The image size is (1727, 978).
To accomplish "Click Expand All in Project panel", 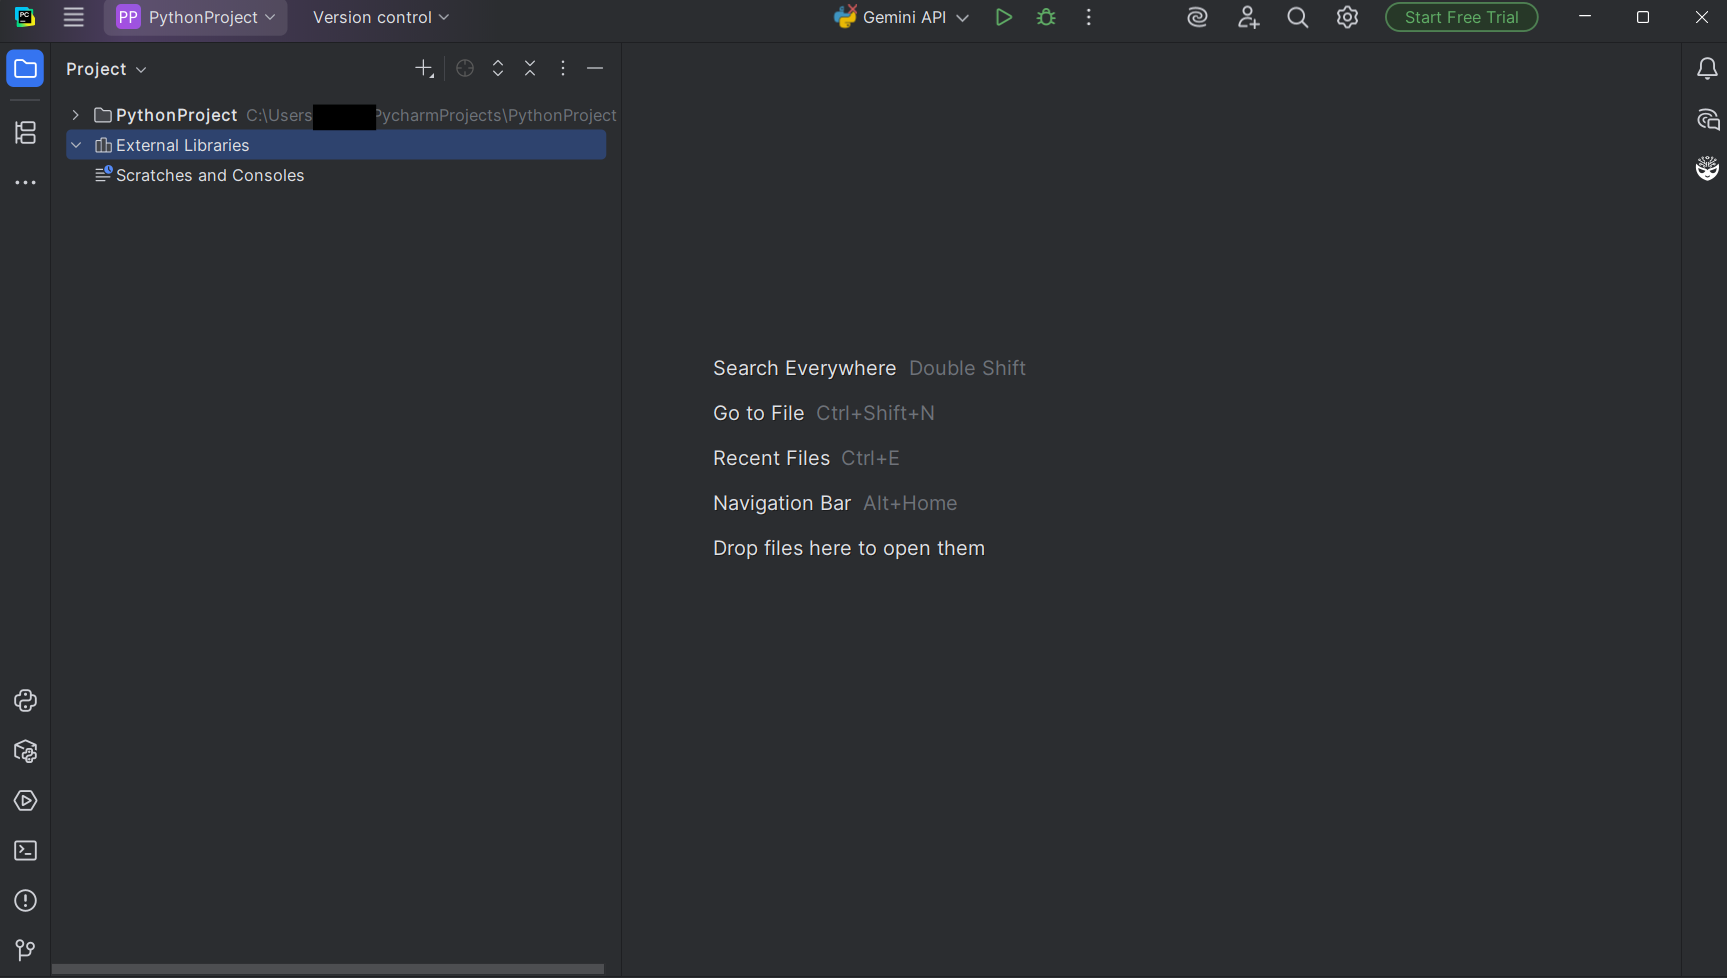I will coord(498,68).
